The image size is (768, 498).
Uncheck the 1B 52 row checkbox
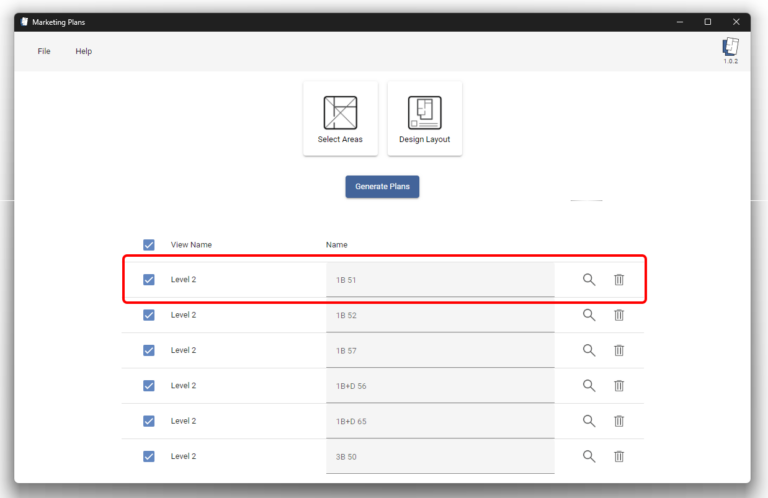tap(149, 315)
